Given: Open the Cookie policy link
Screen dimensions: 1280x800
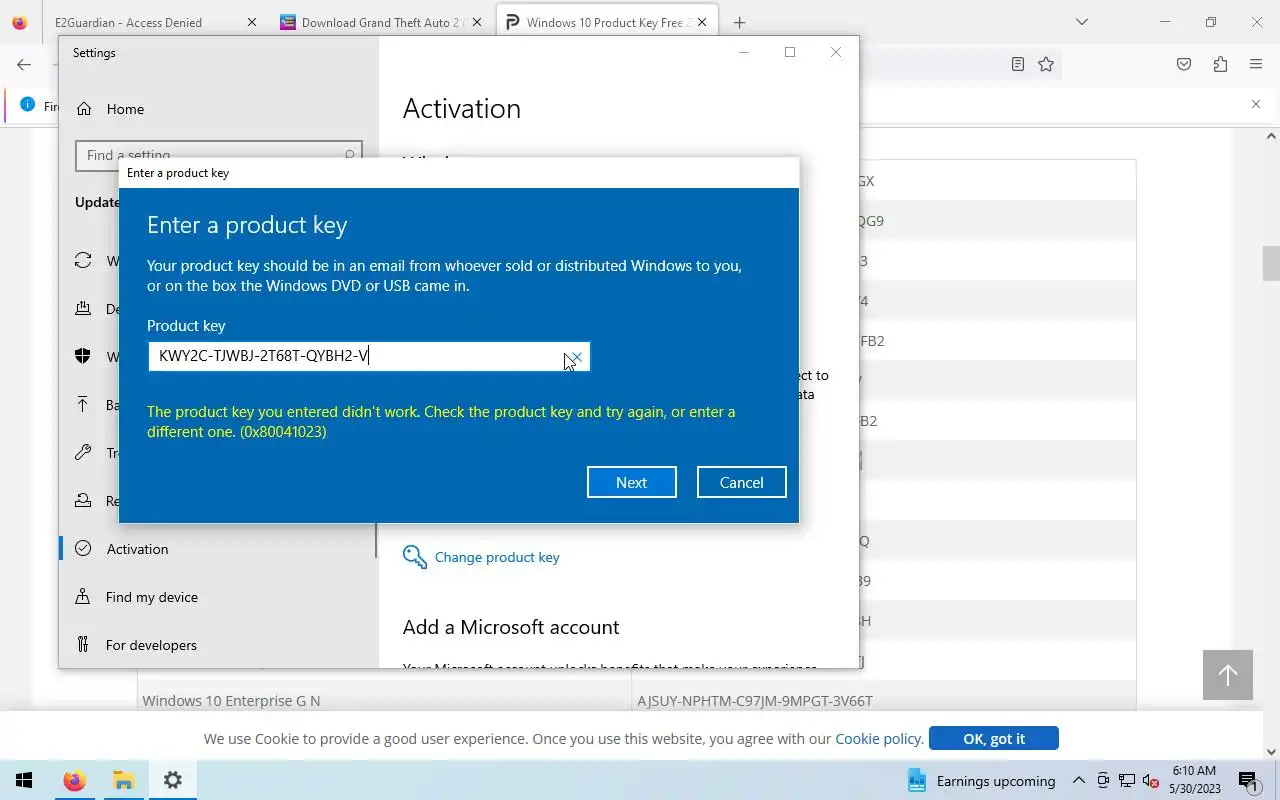Looking at the screenshot, I should point(877,738).
